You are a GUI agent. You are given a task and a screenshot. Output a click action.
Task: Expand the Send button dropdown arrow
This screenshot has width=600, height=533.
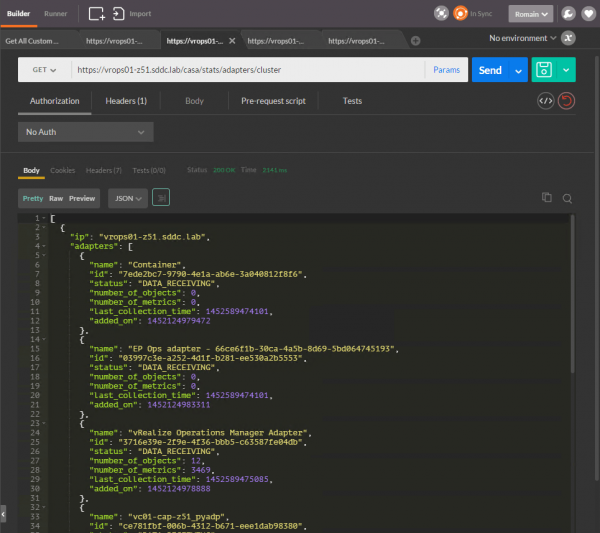tap(518, 71)
